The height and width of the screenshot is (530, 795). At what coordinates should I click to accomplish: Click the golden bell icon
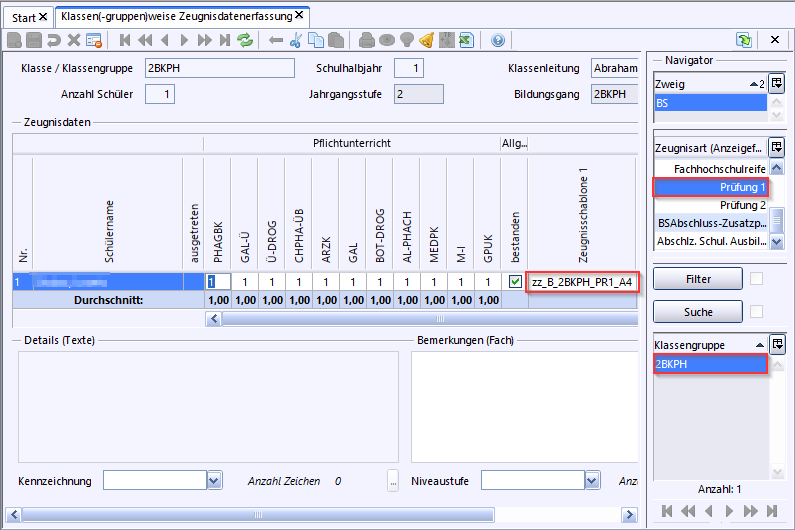(x=427, y=40)
